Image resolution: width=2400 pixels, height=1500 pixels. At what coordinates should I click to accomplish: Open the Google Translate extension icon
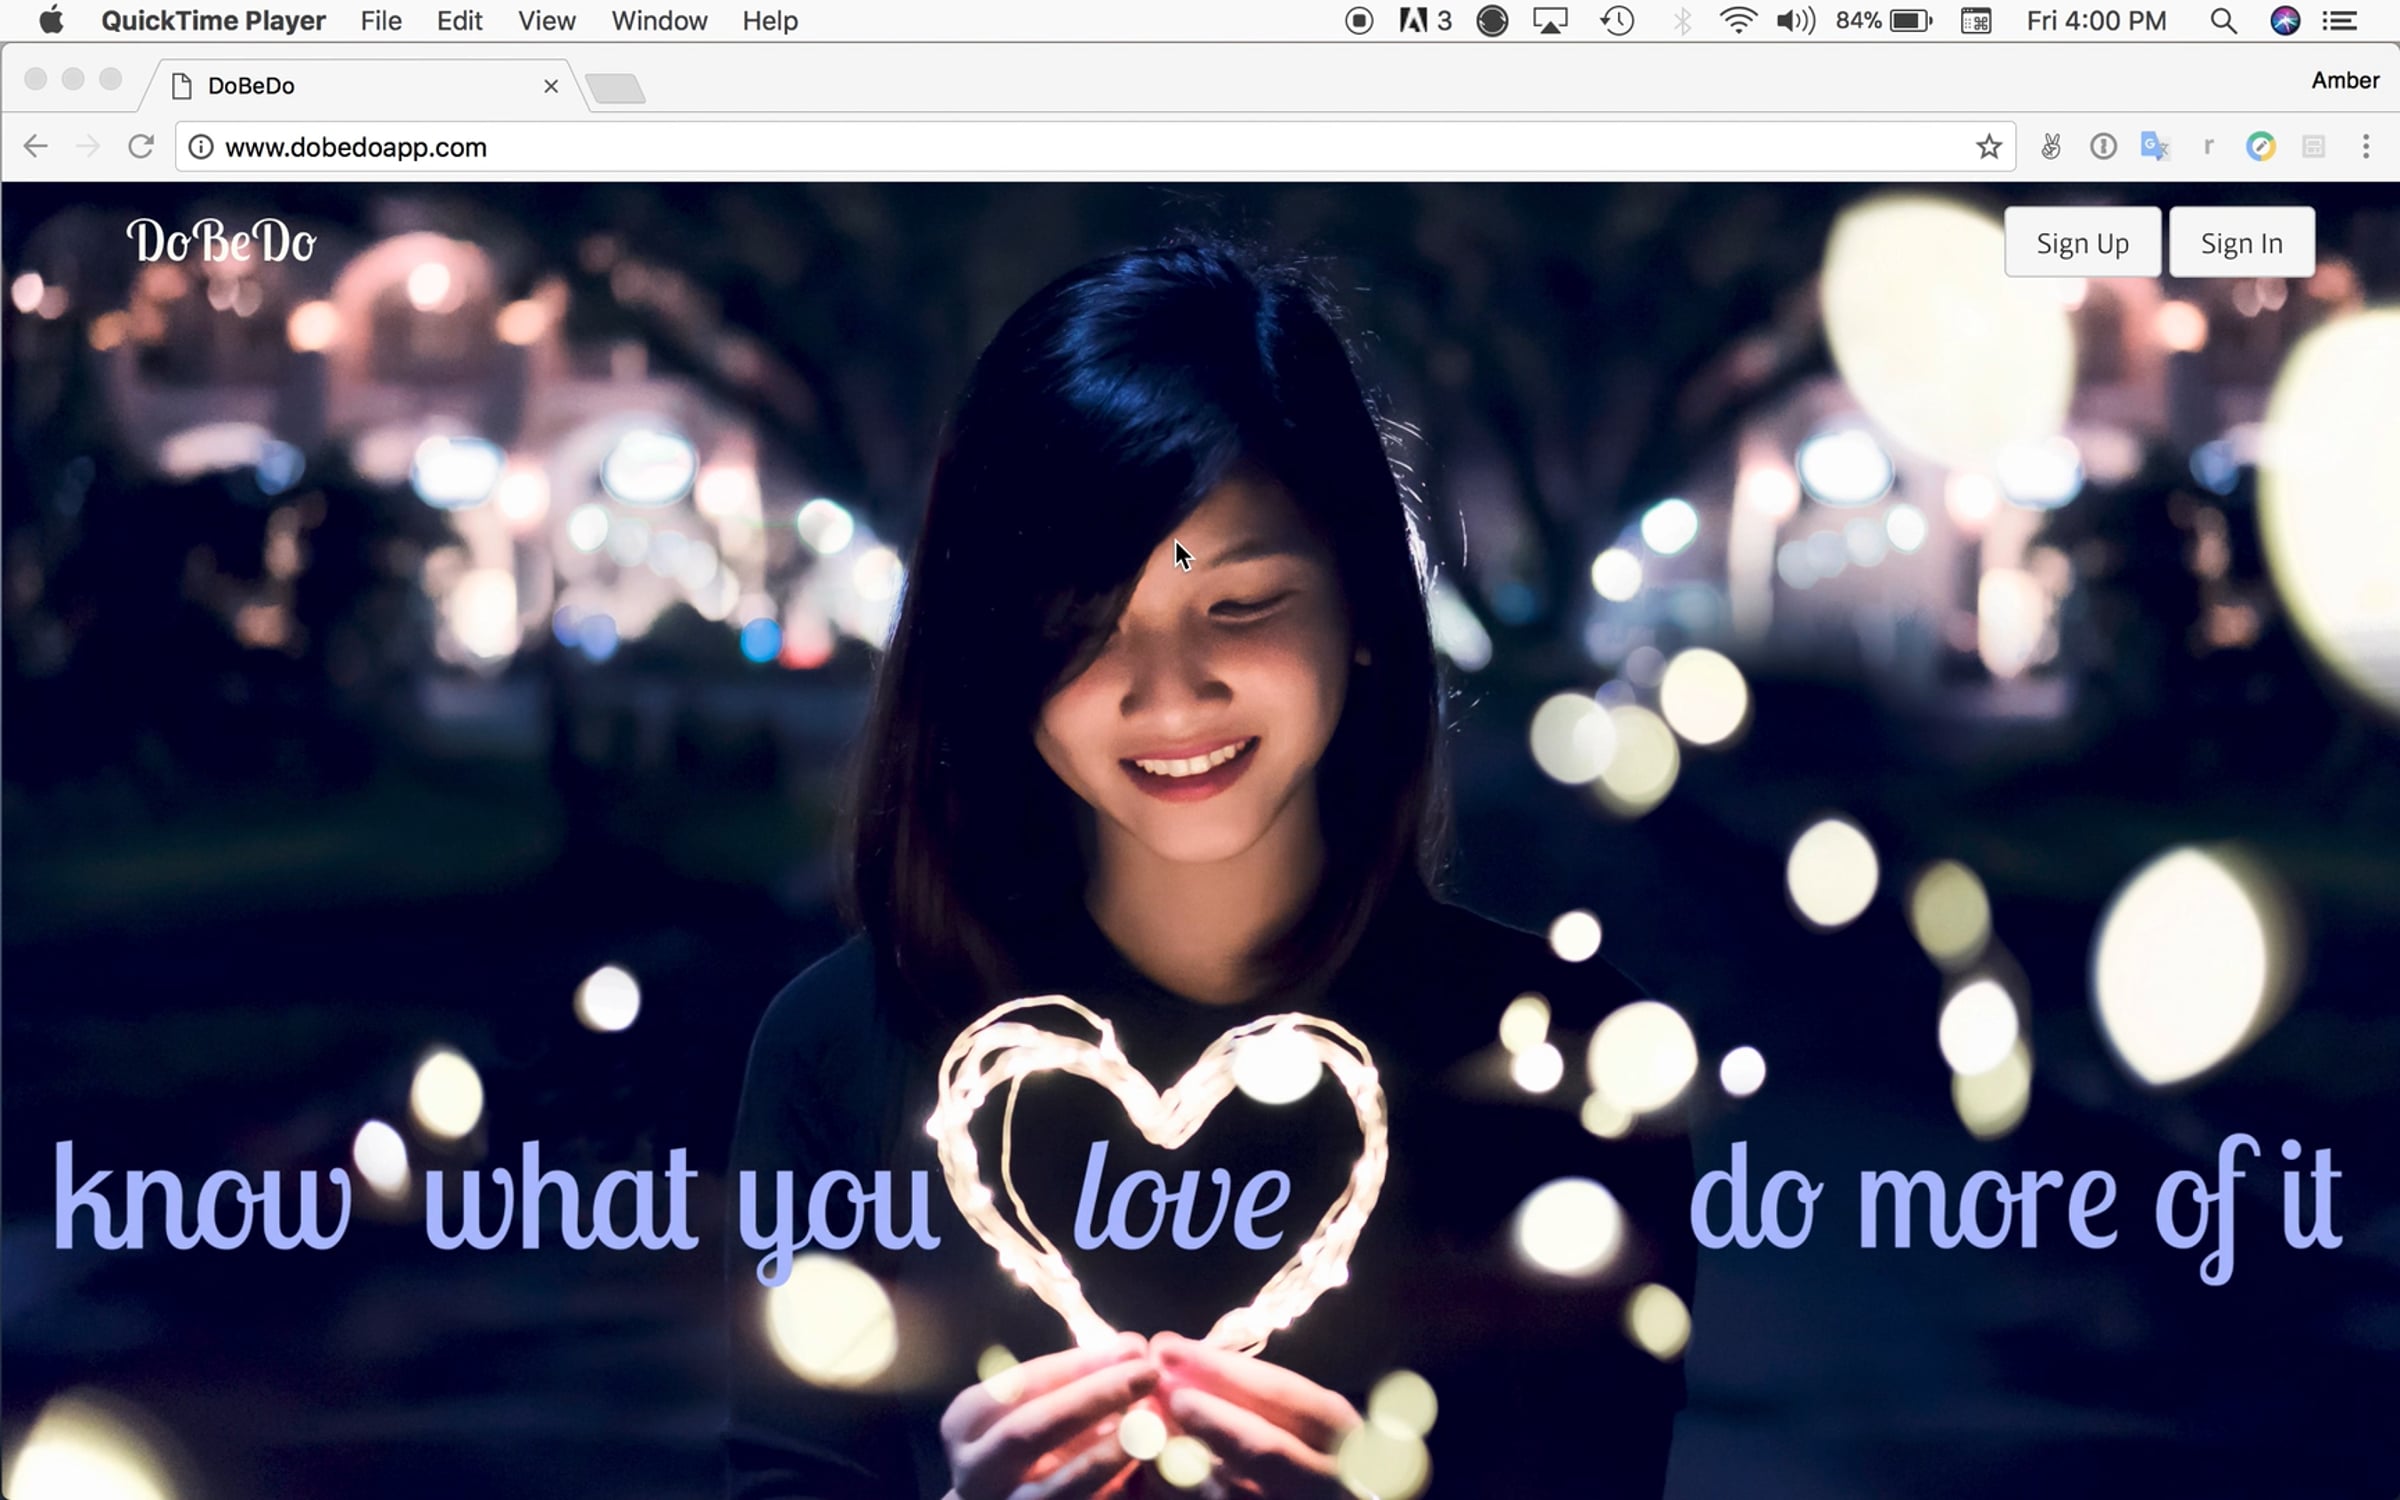(x=2154, y=147)
